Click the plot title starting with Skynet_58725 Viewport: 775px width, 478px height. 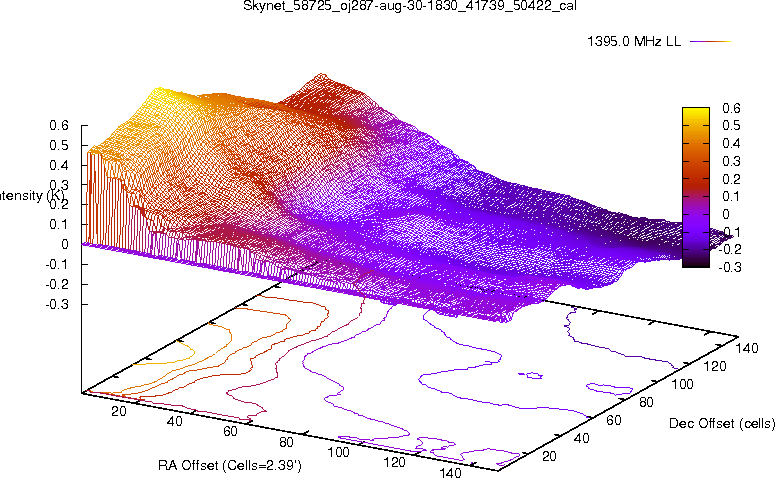(x=410, y=6)
